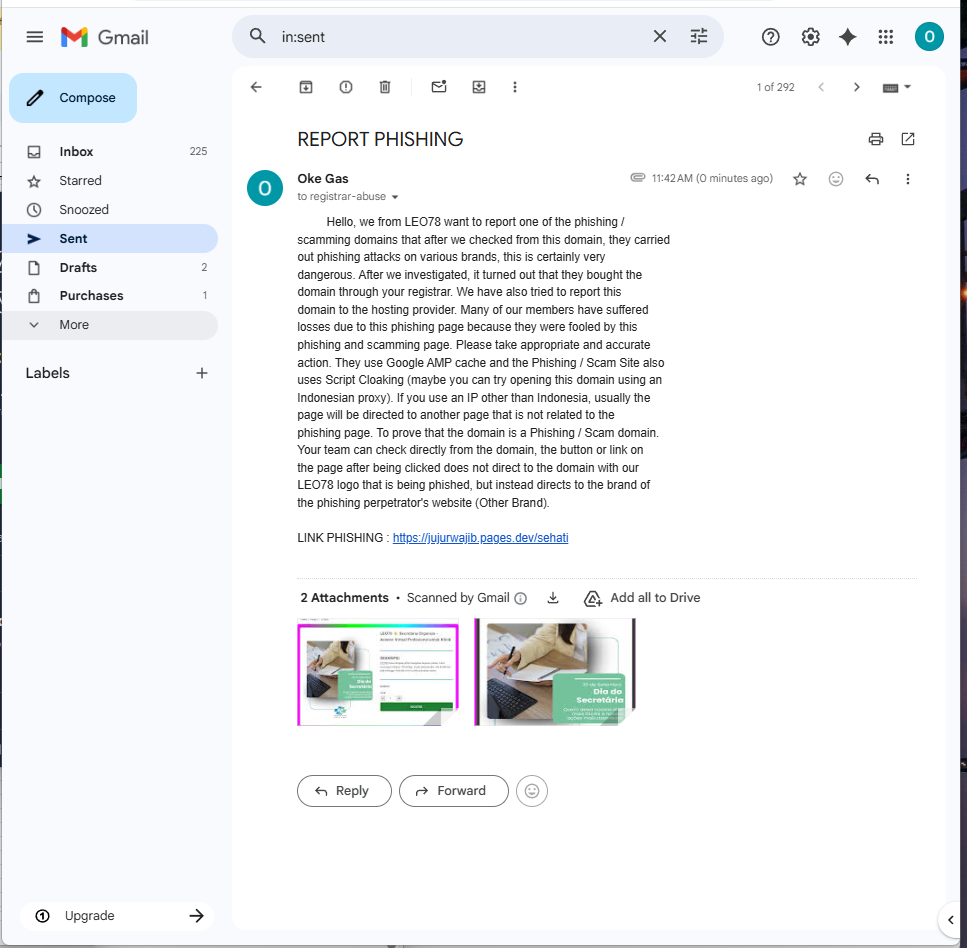The height and width of the screenshot is (948, 967).
Task: Click the sender name Oke Gas
Action: [x=323, y=179]
